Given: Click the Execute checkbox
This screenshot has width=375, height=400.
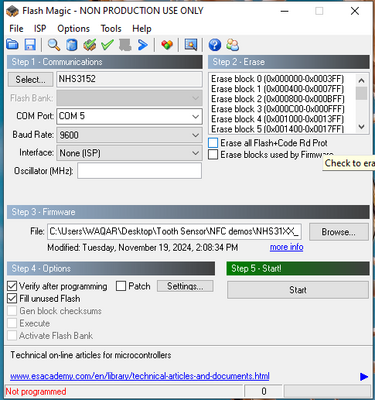Looking at the screenshot, I should click(x=12, y=323).
